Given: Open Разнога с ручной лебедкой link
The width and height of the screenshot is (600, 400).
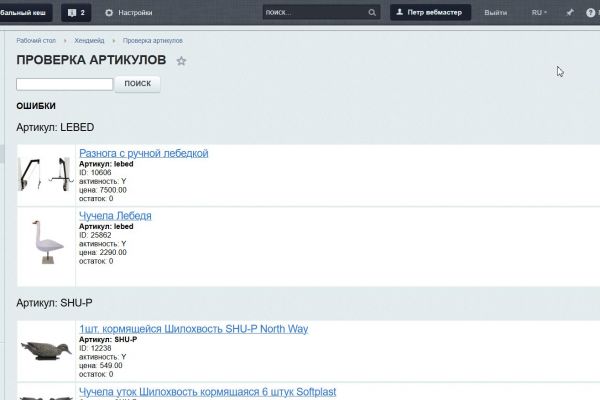Looking at the screenshot, I should (143, 153).
